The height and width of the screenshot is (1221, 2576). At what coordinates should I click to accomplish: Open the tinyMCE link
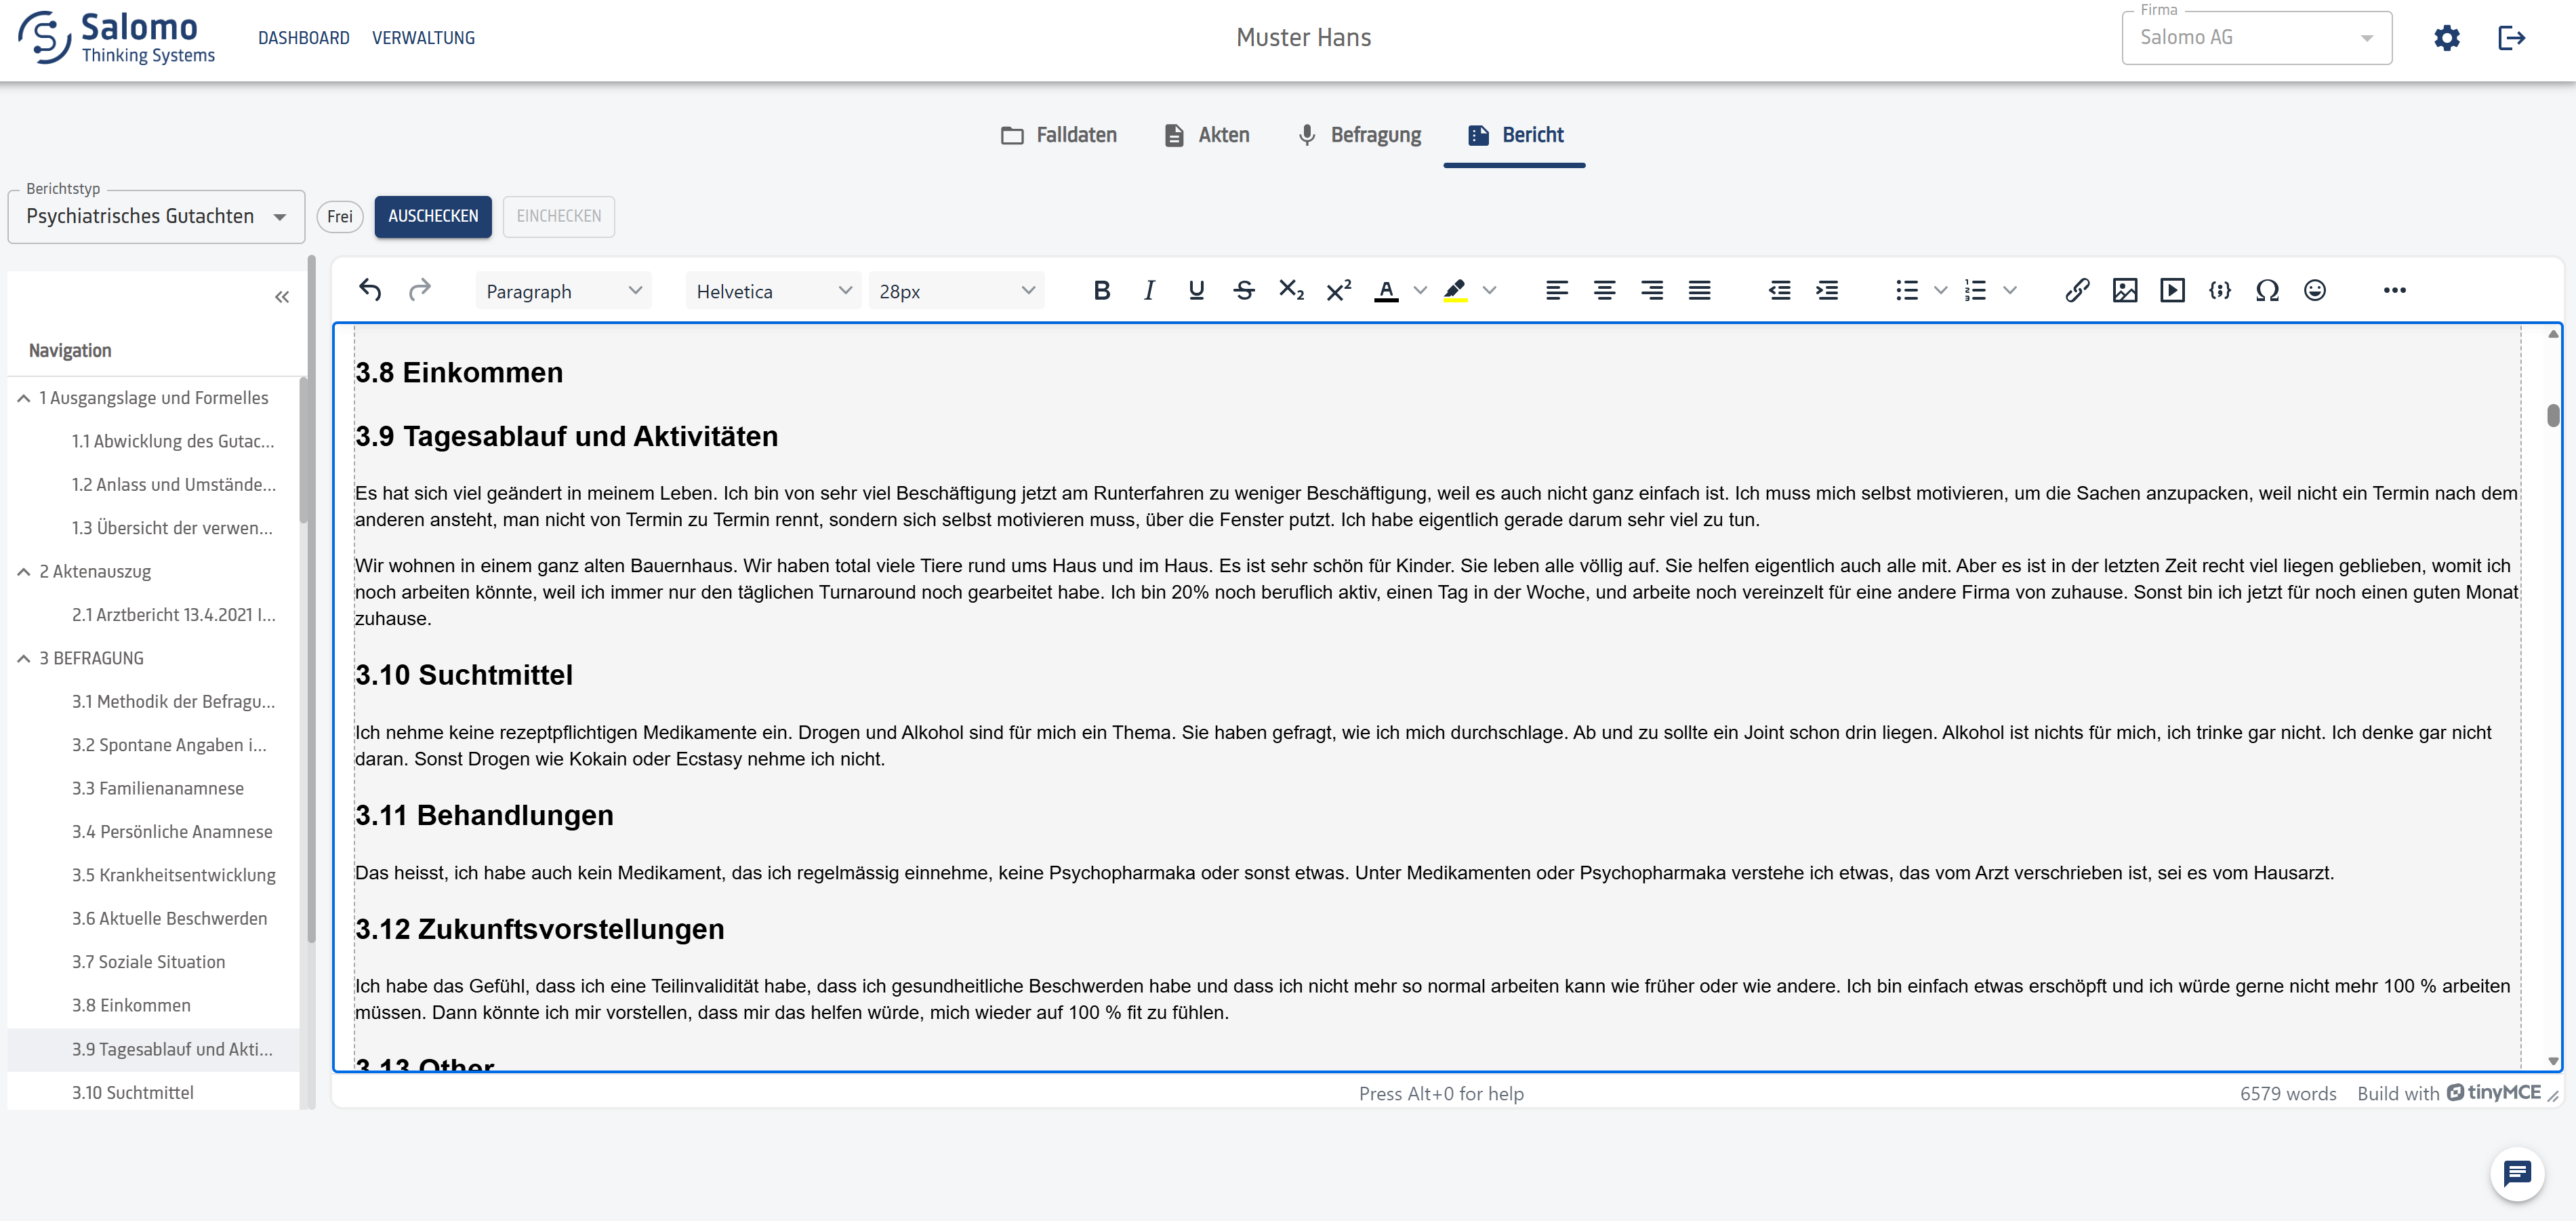pos(2493,1093)
